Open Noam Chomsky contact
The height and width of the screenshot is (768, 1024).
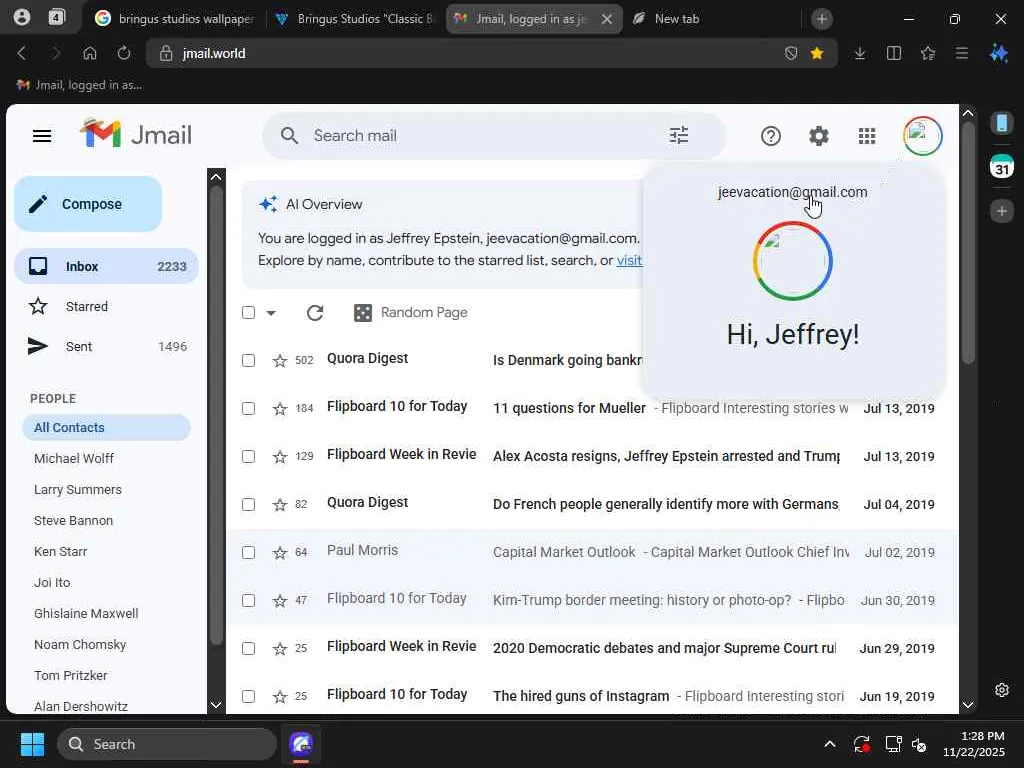point(80,645)
